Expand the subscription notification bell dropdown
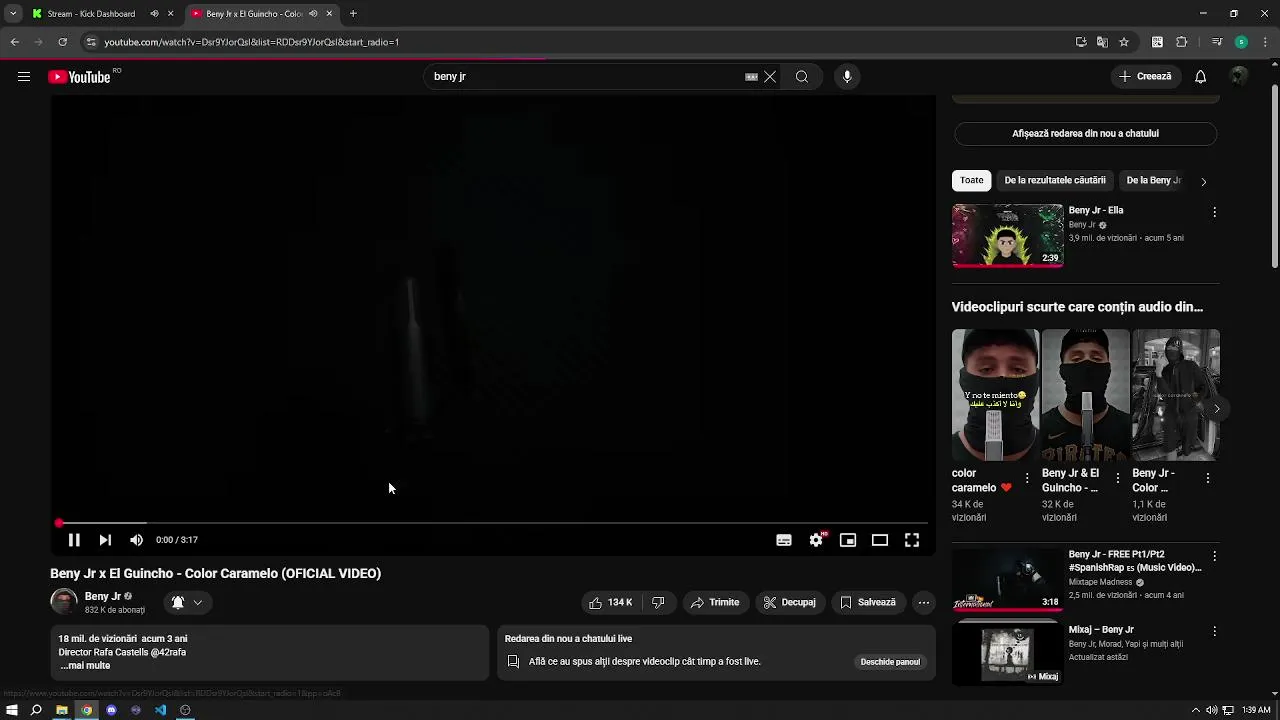Screen dimensions: 1280x720 (x=187, y=603)
